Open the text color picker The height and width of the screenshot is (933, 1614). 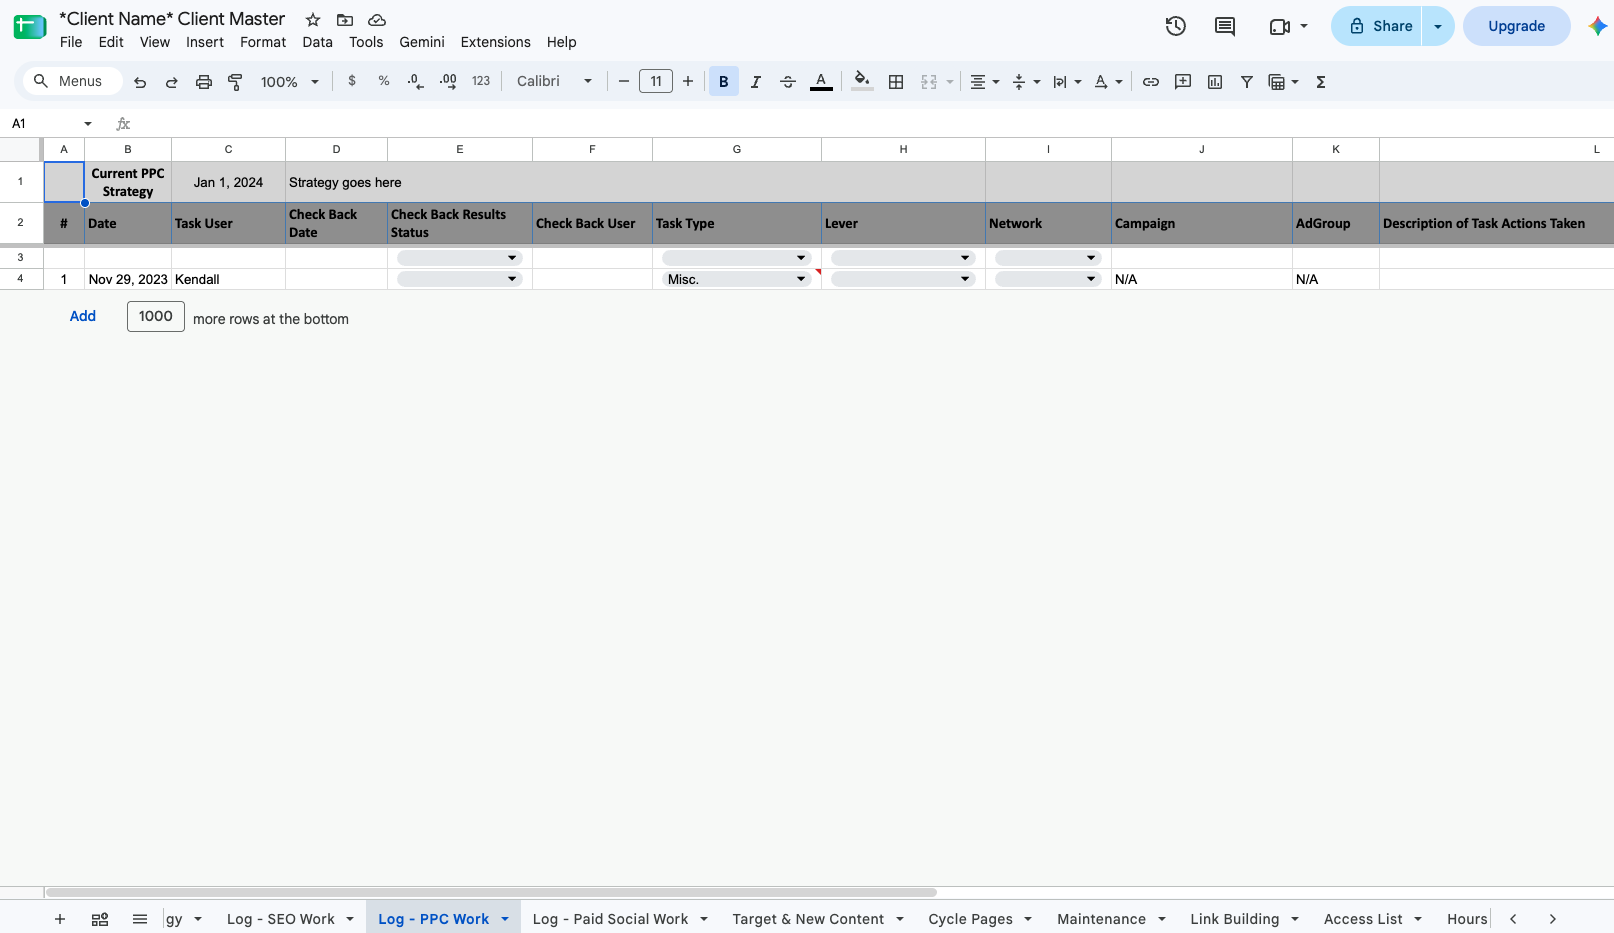click(x=821, y=82)
